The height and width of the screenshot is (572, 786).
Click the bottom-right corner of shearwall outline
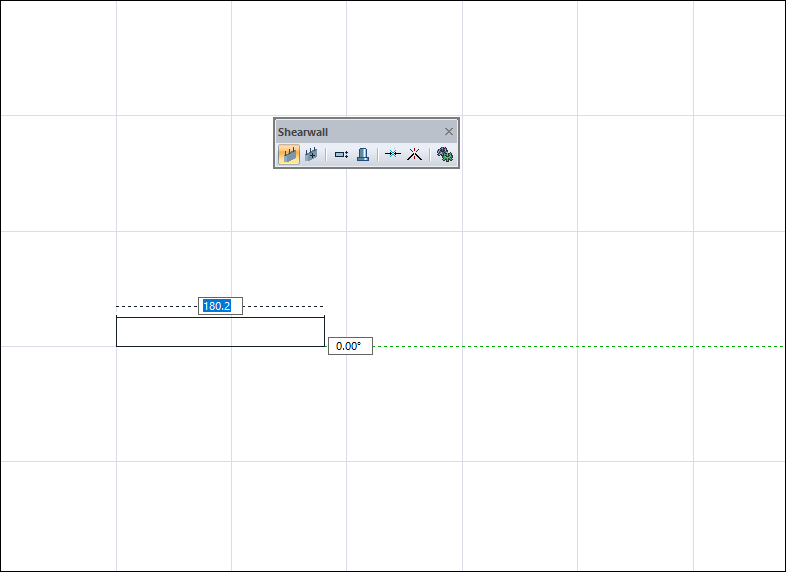pyautogui.click(x=324, y=346)
